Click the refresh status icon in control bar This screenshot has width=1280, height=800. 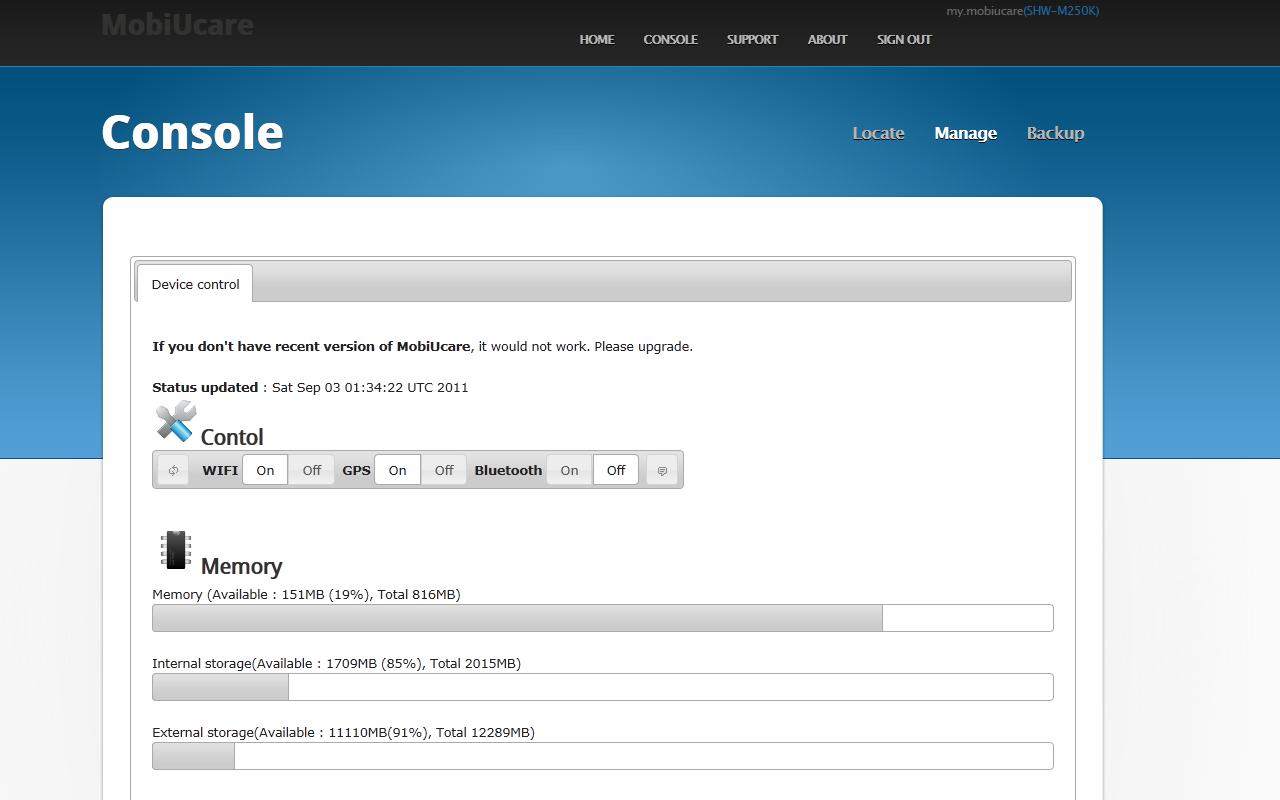pyautogui.click(x=173, y=470)
